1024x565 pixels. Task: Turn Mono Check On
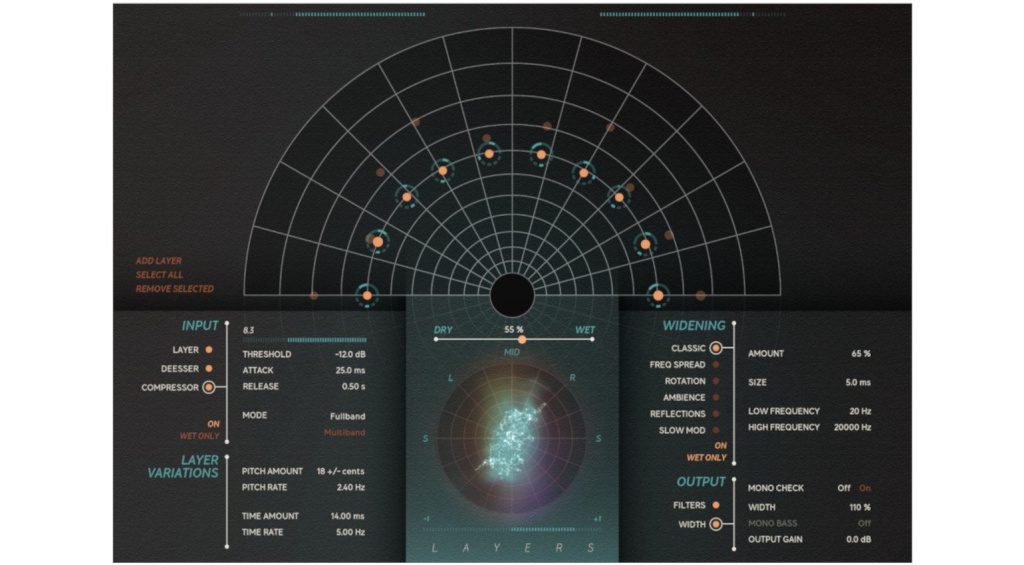coord(866,488)
